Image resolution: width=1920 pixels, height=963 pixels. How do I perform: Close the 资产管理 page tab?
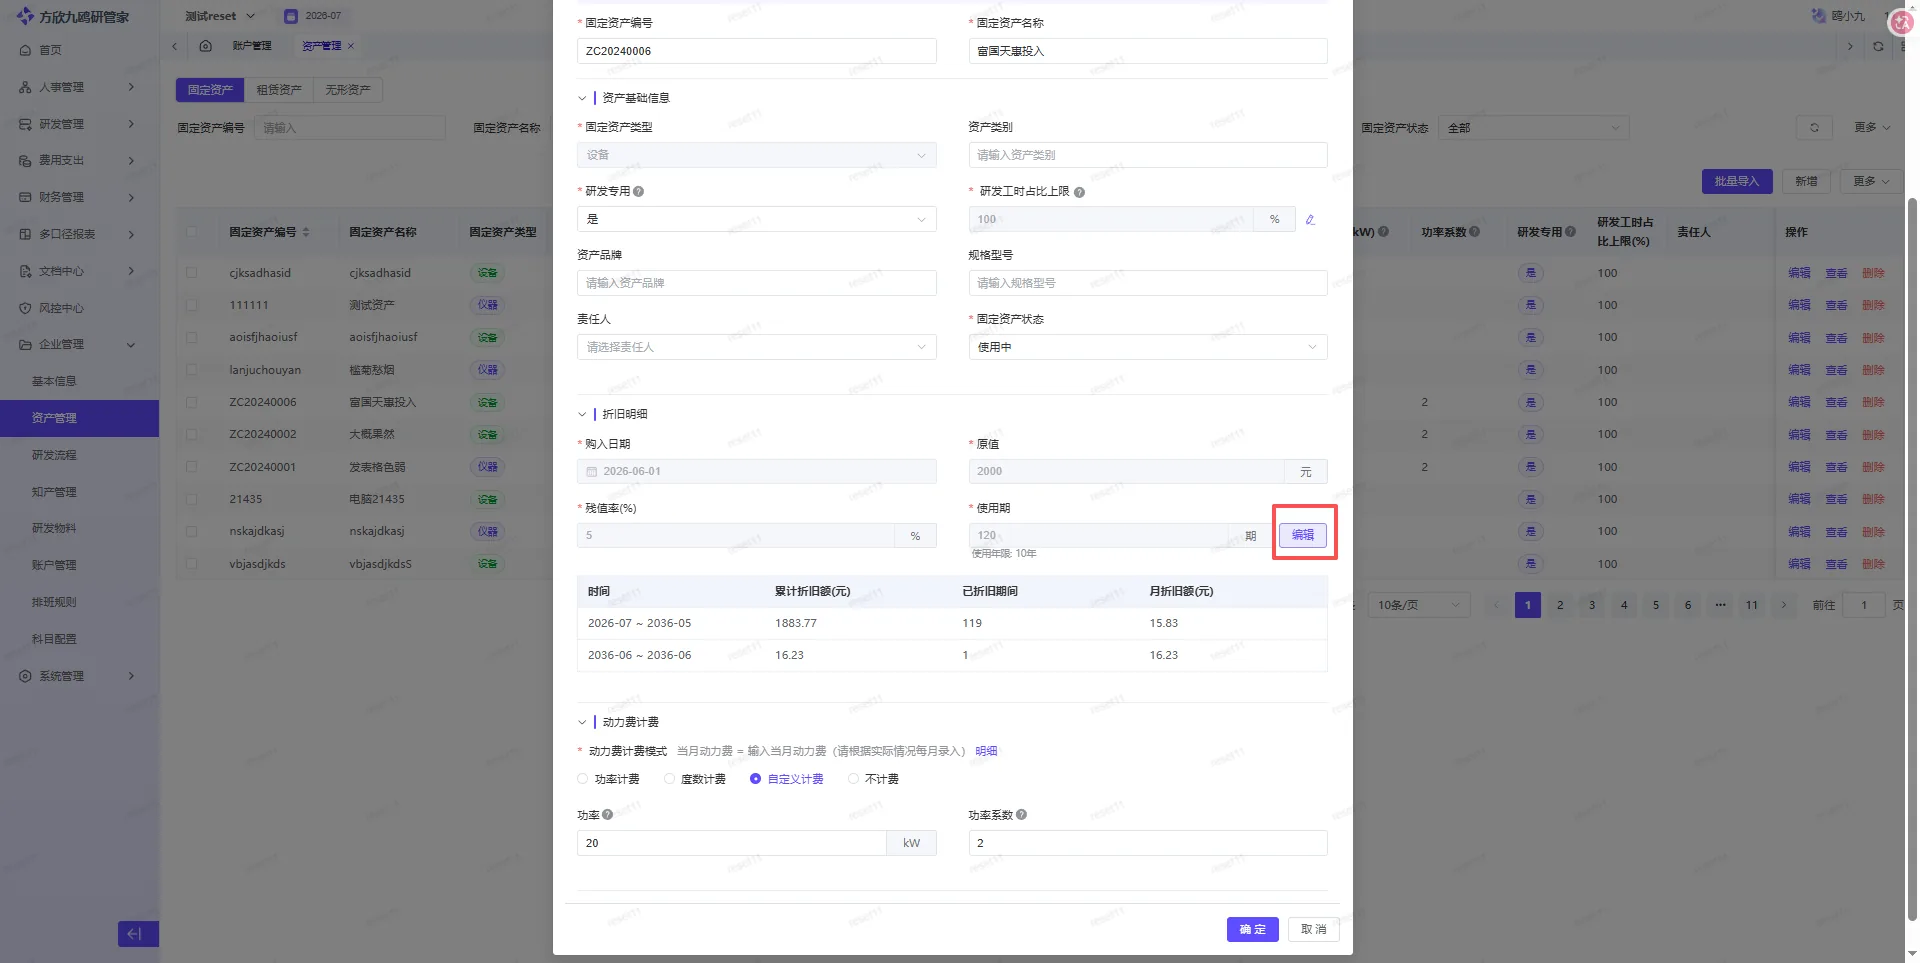[x=351, y=46]
